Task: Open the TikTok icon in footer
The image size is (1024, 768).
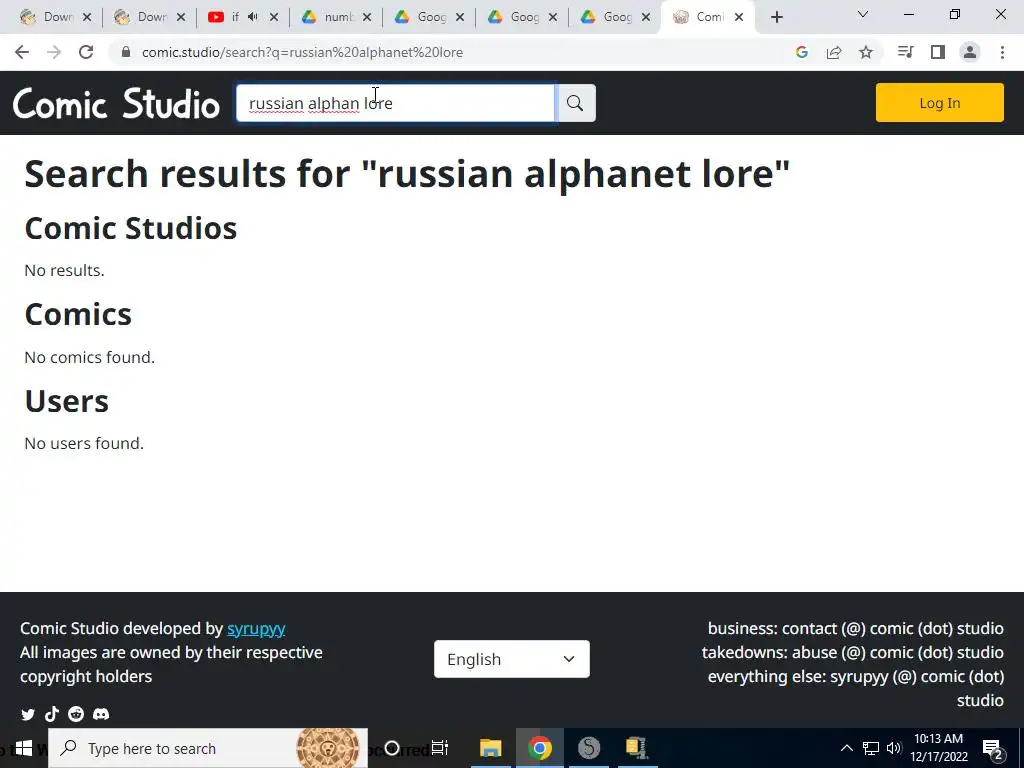Action: (x=52, y=714)
